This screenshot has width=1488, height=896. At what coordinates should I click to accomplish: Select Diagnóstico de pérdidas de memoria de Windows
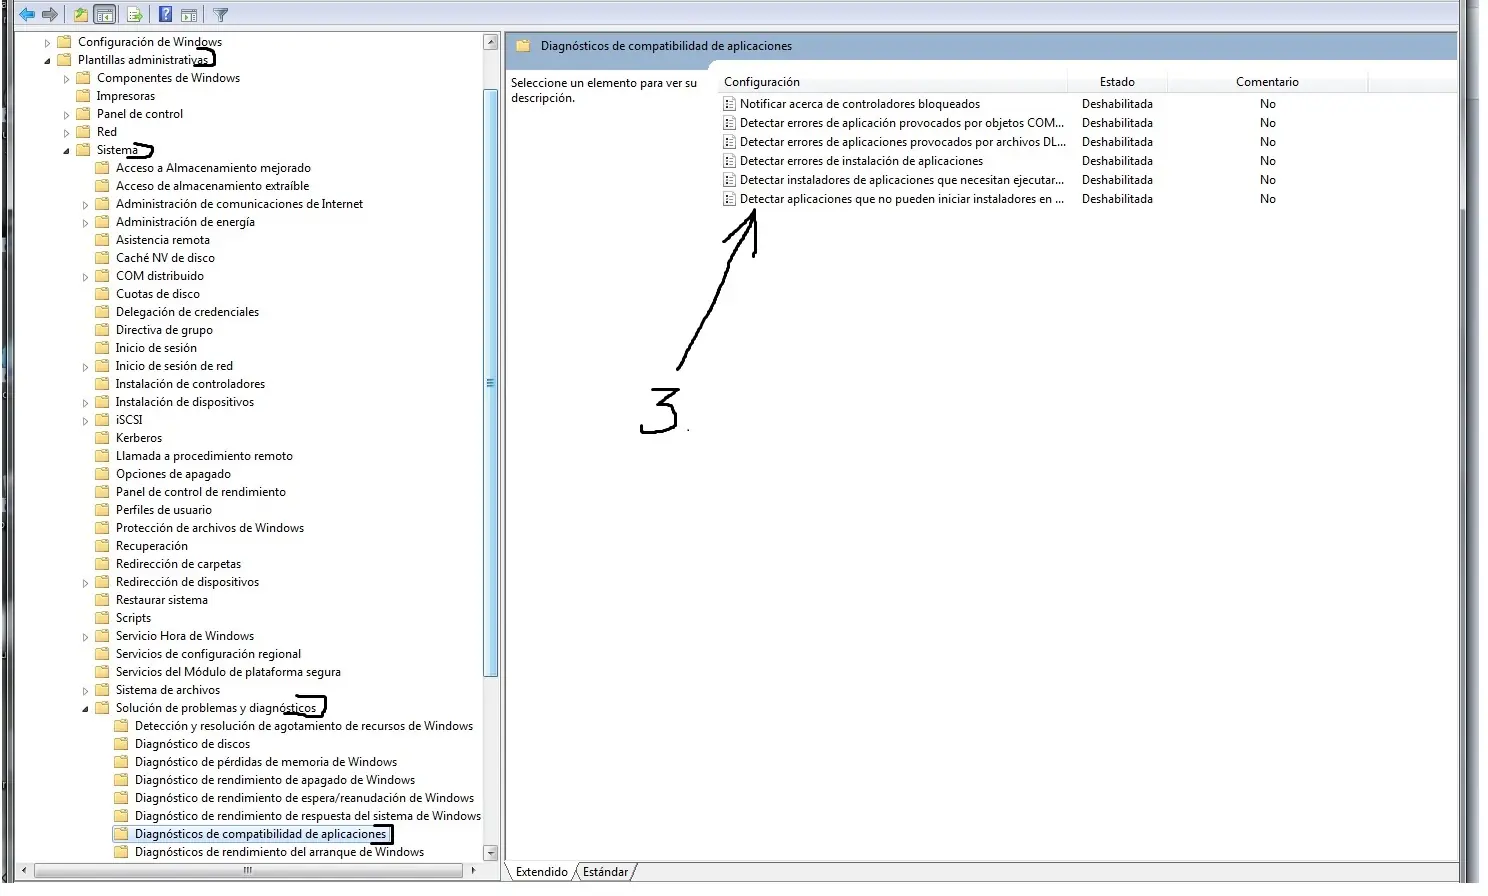(266, 762)
